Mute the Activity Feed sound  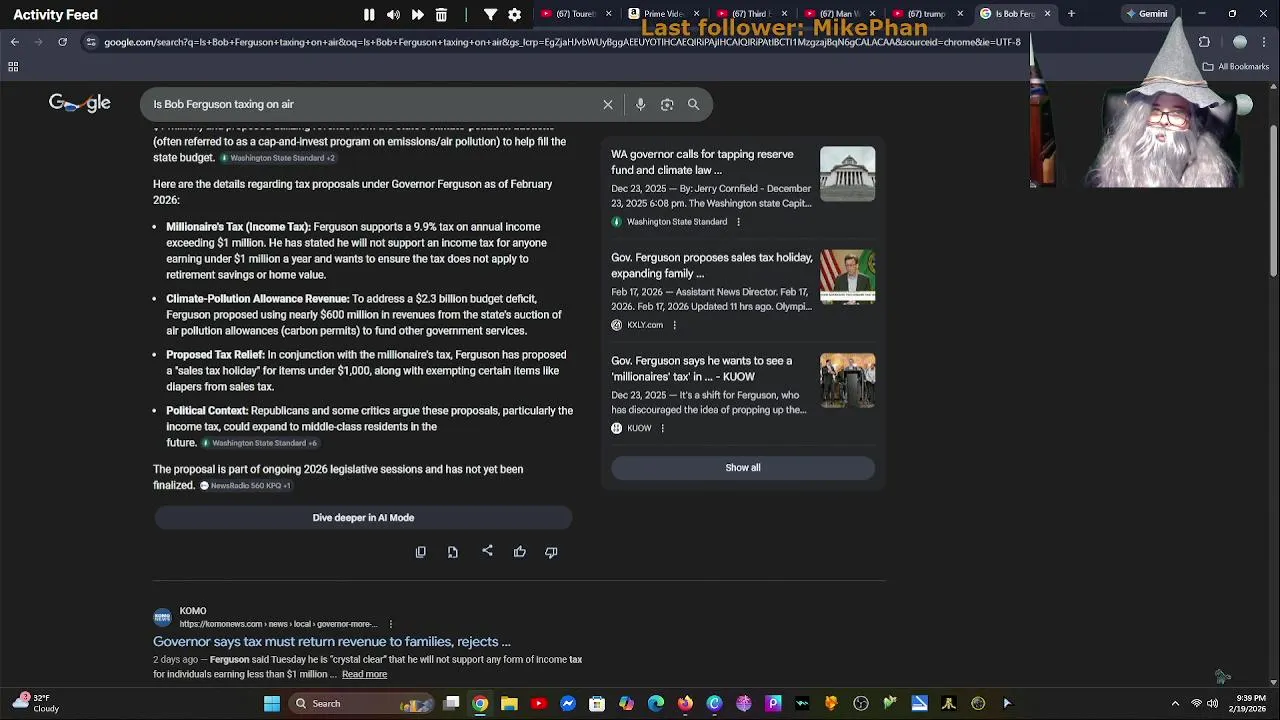coord(393,15)
